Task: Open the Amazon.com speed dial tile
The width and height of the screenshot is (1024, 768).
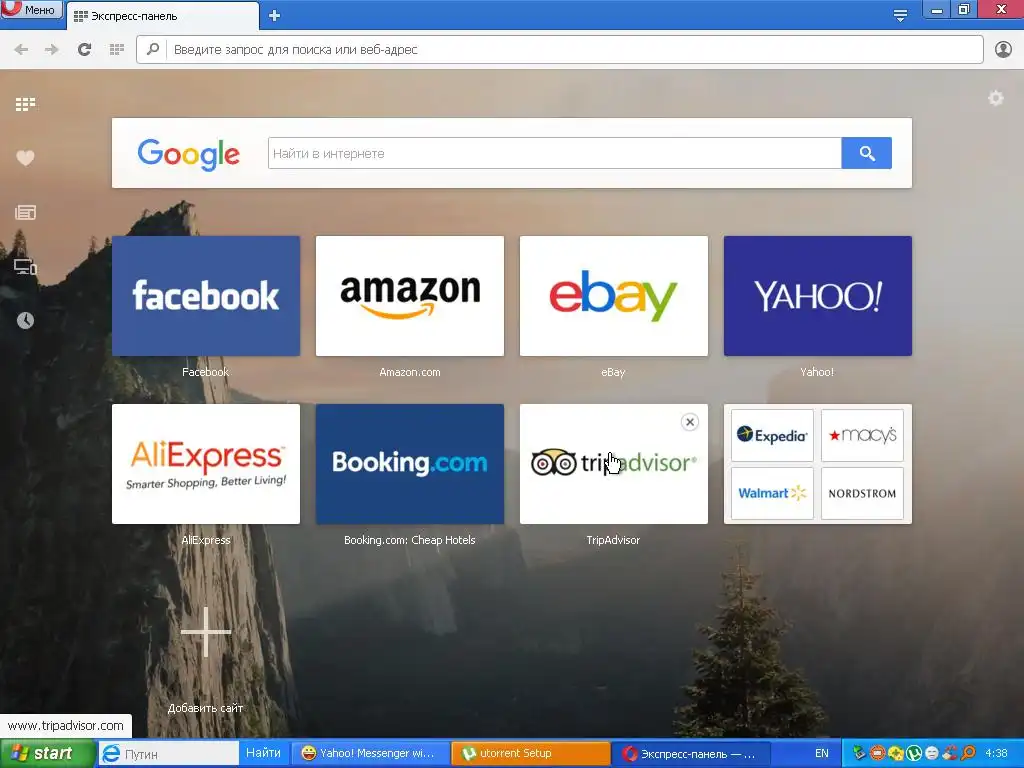Action: [409, 296]
